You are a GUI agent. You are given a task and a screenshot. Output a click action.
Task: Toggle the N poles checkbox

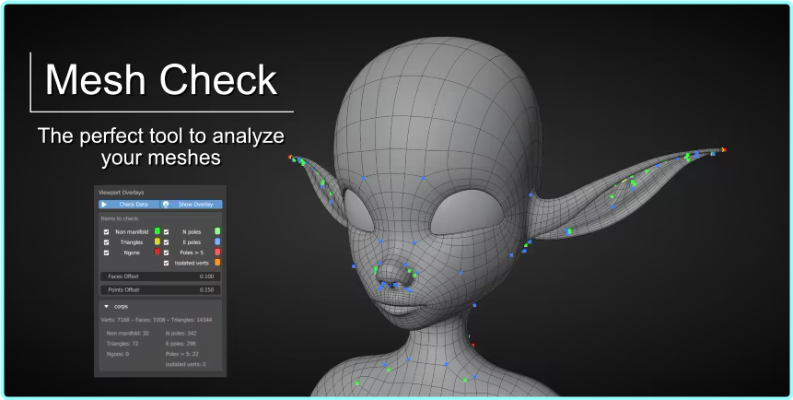point(166,232)
